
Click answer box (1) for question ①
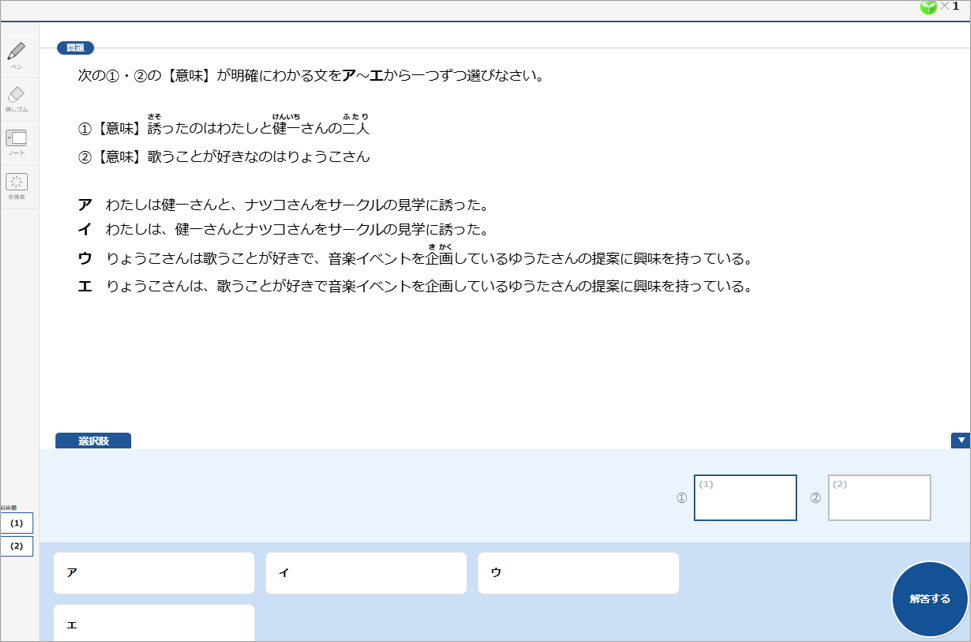(745, 498)
